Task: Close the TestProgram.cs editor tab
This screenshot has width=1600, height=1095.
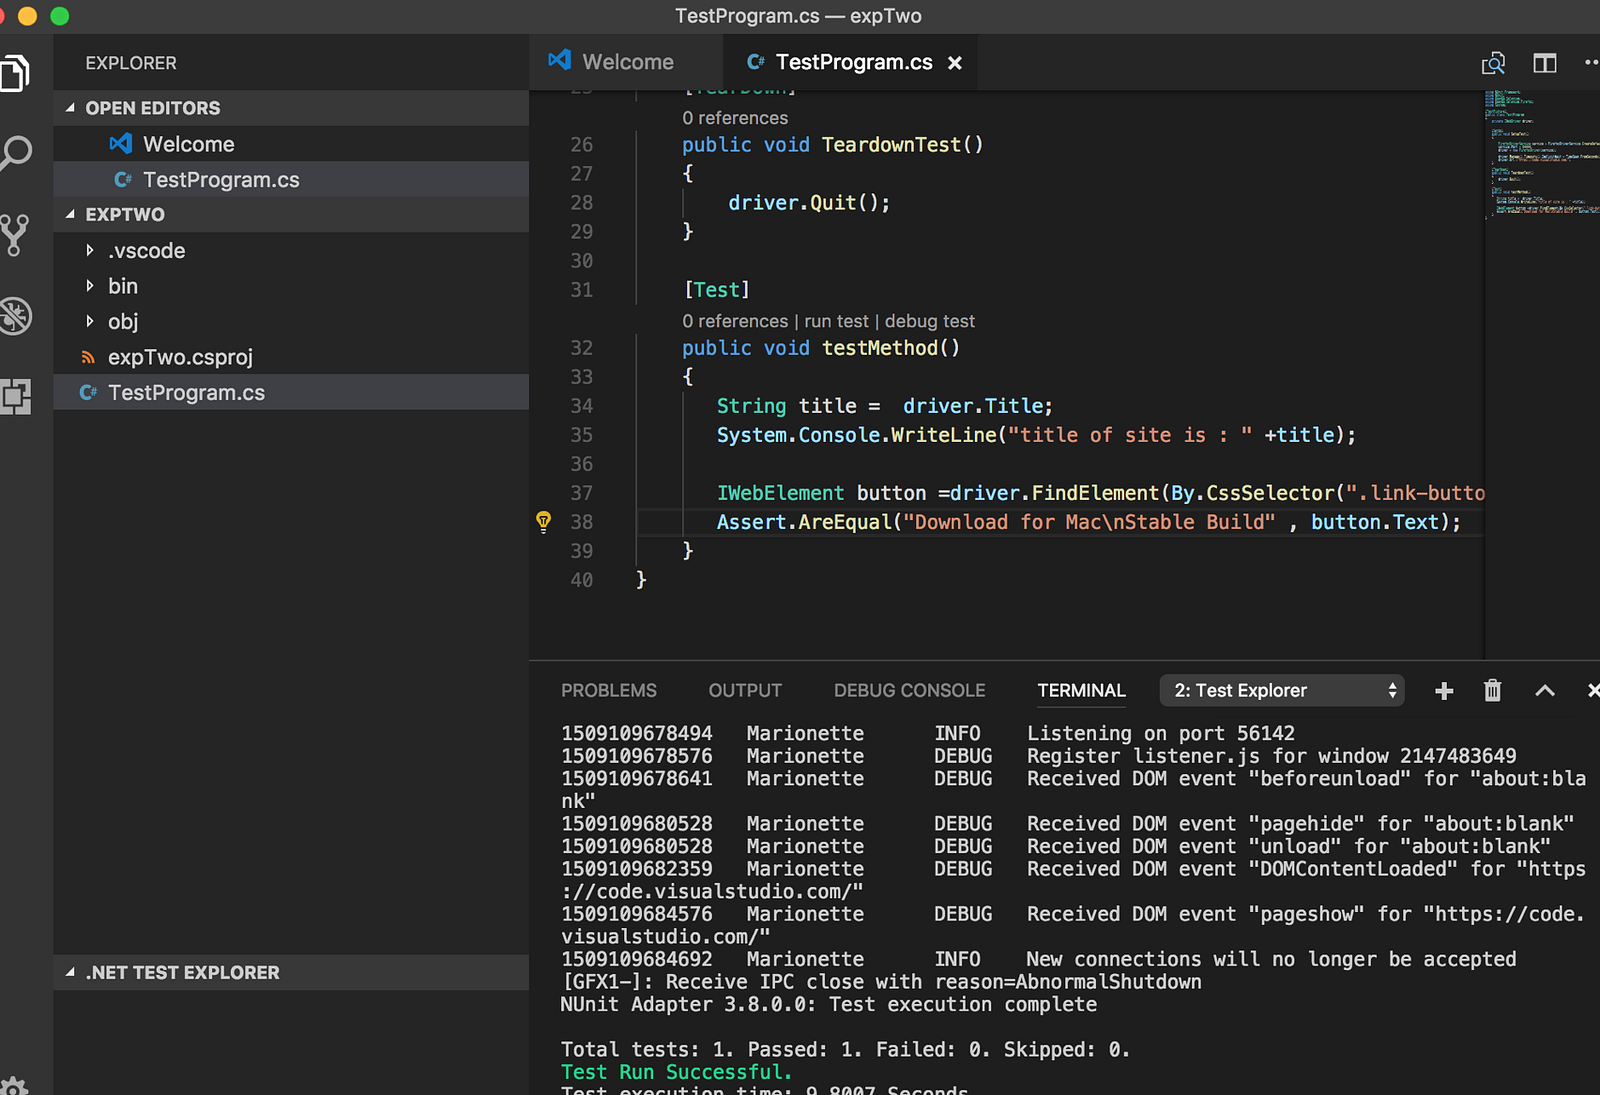Action: point(955,63)
